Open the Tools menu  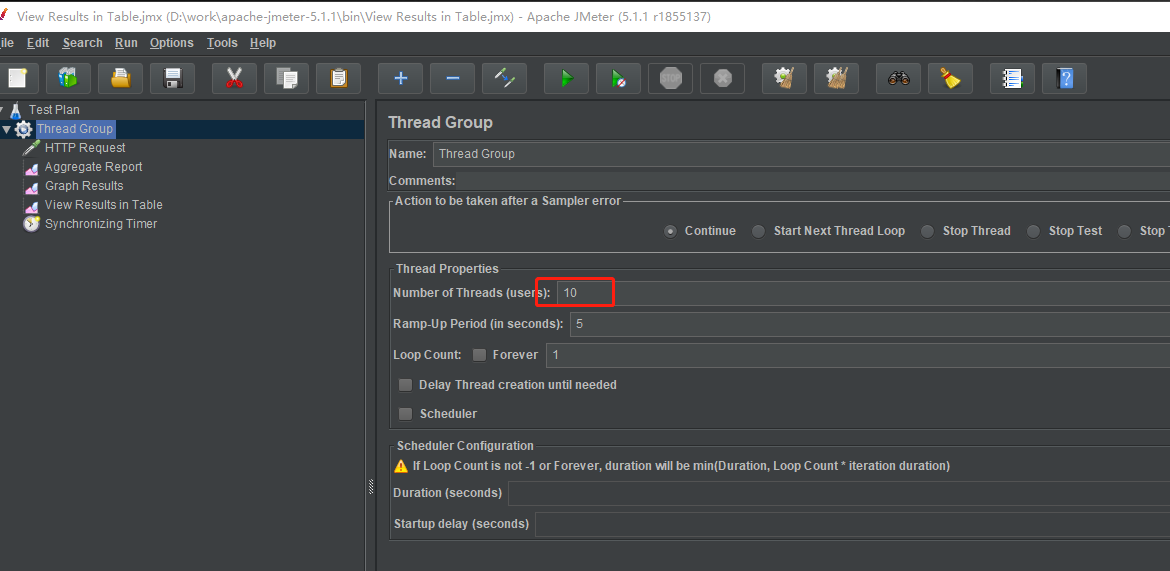pyautogui.click(x=222, y=43)
